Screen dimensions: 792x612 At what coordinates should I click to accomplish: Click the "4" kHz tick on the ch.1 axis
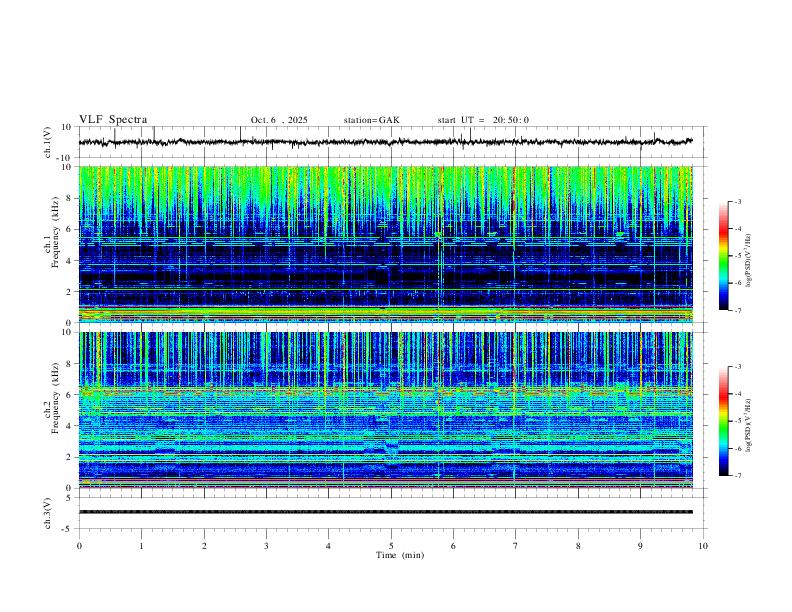click(x=69, y=261)
